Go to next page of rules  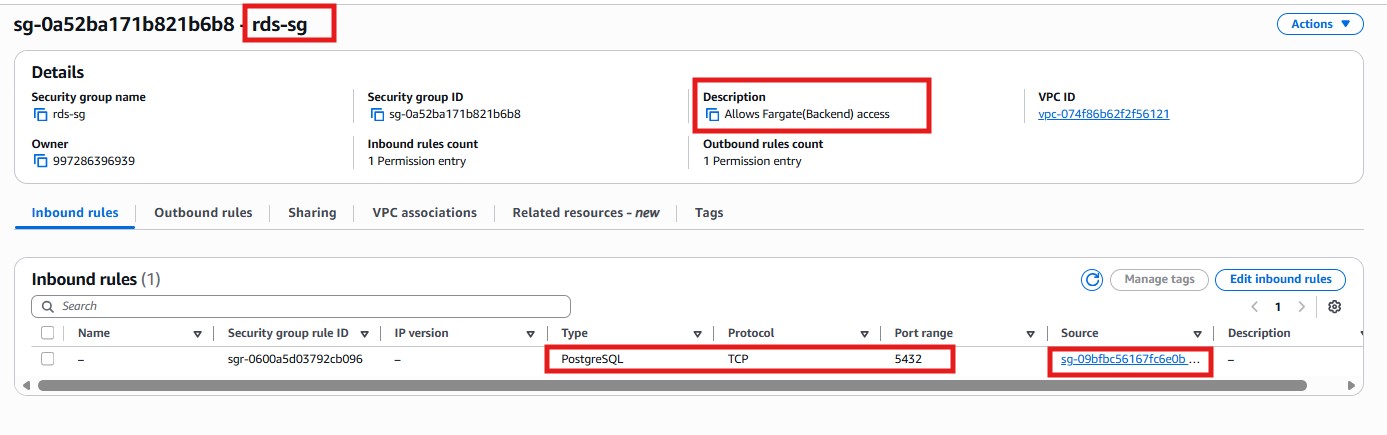coord(1301,307)
